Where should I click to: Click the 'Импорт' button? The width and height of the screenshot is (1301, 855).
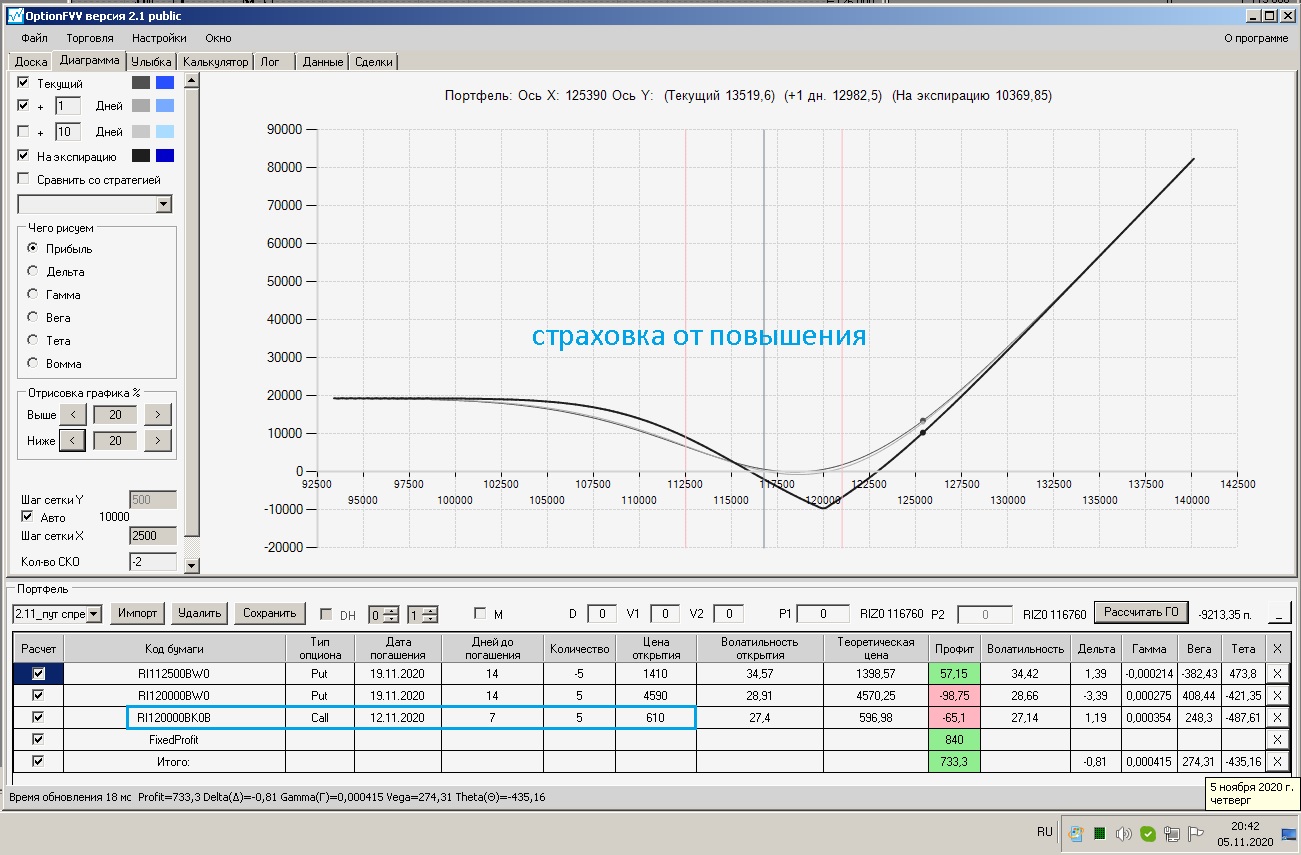(x=138, y=613)
